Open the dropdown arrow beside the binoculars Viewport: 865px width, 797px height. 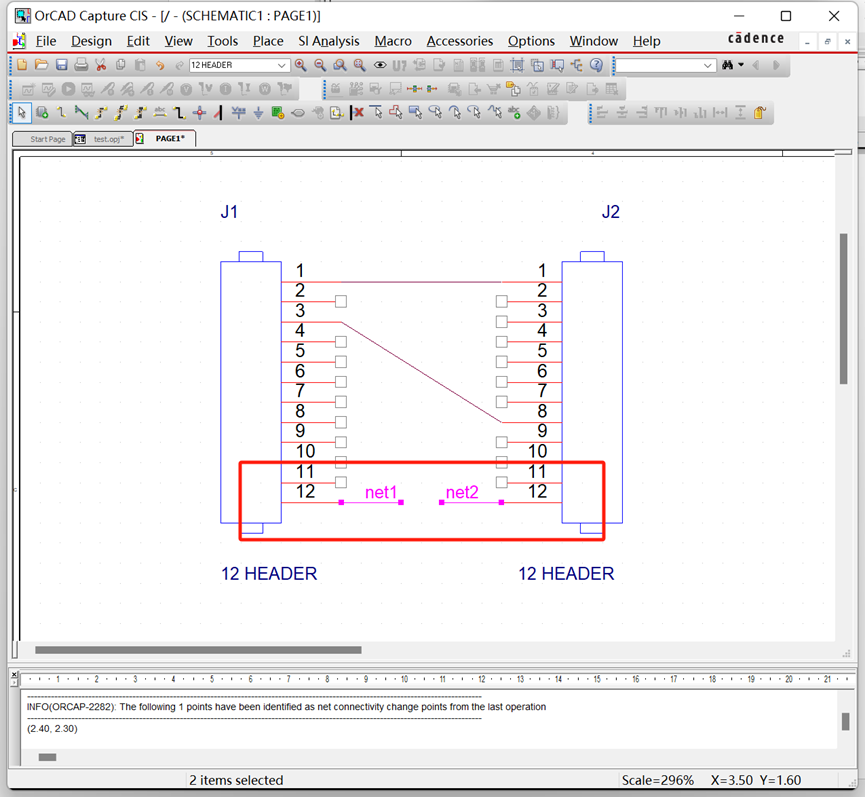click(x=741, y=65)
